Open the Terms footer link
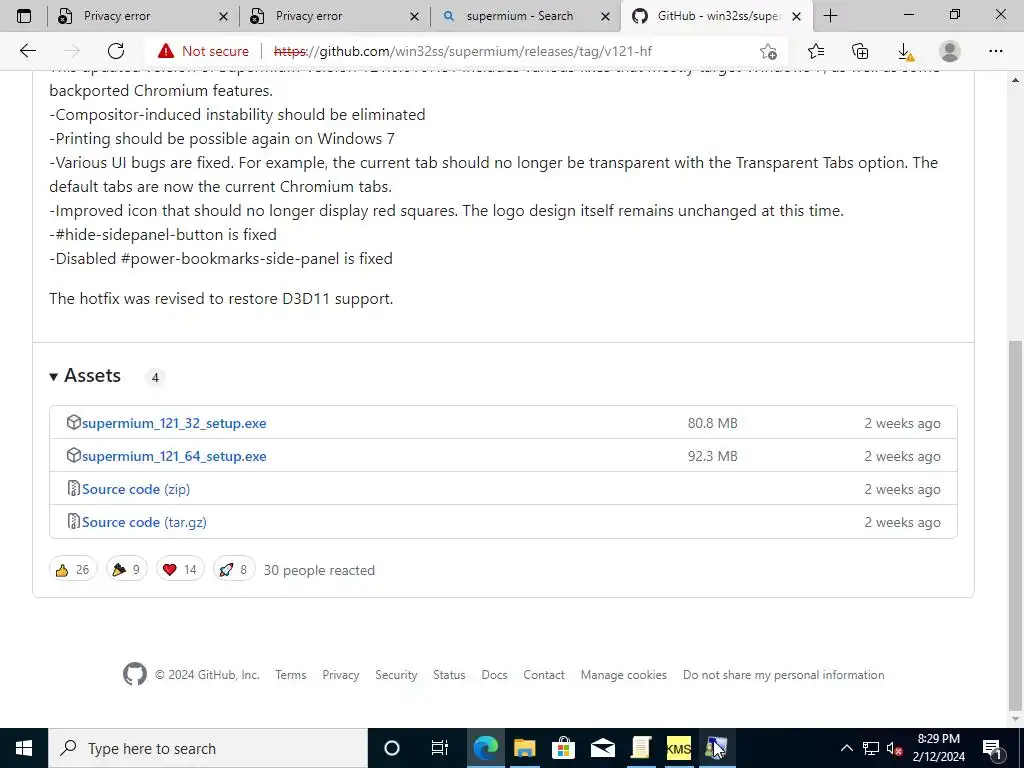Viewport: 1024px width, 768px height. pos(291,675)
